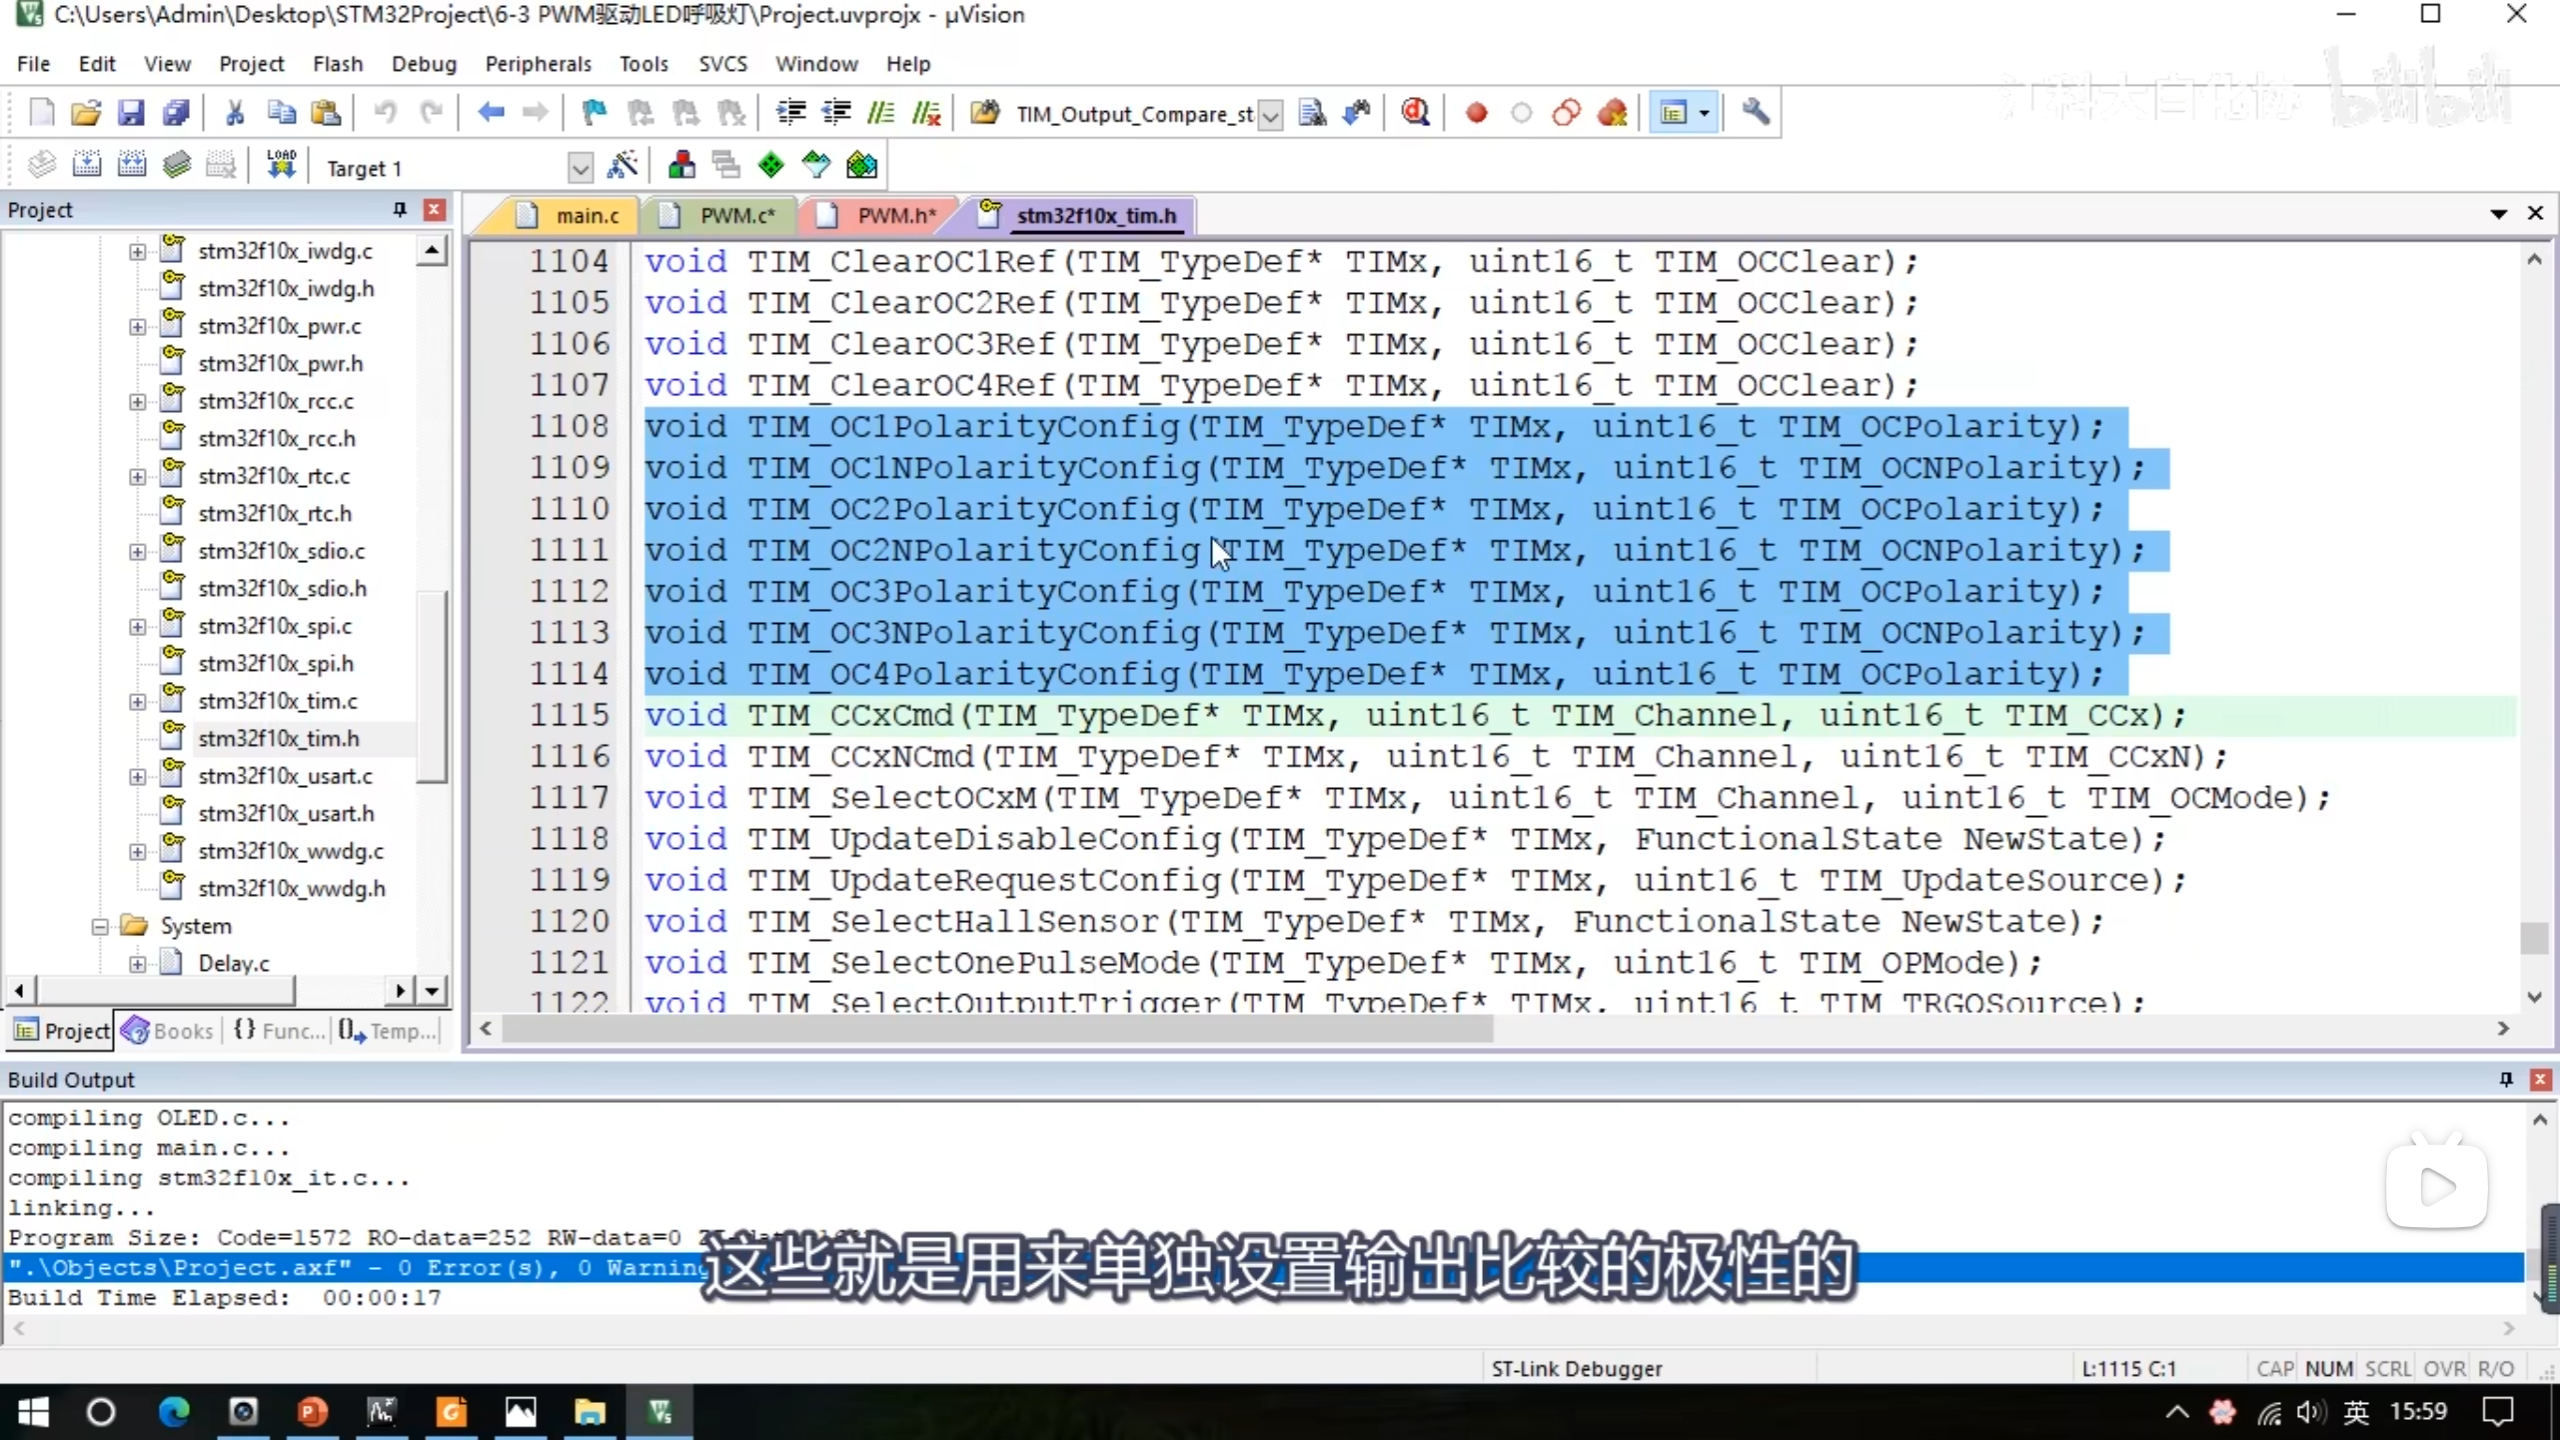Open the Target 1 dropdown

(579, 168)
